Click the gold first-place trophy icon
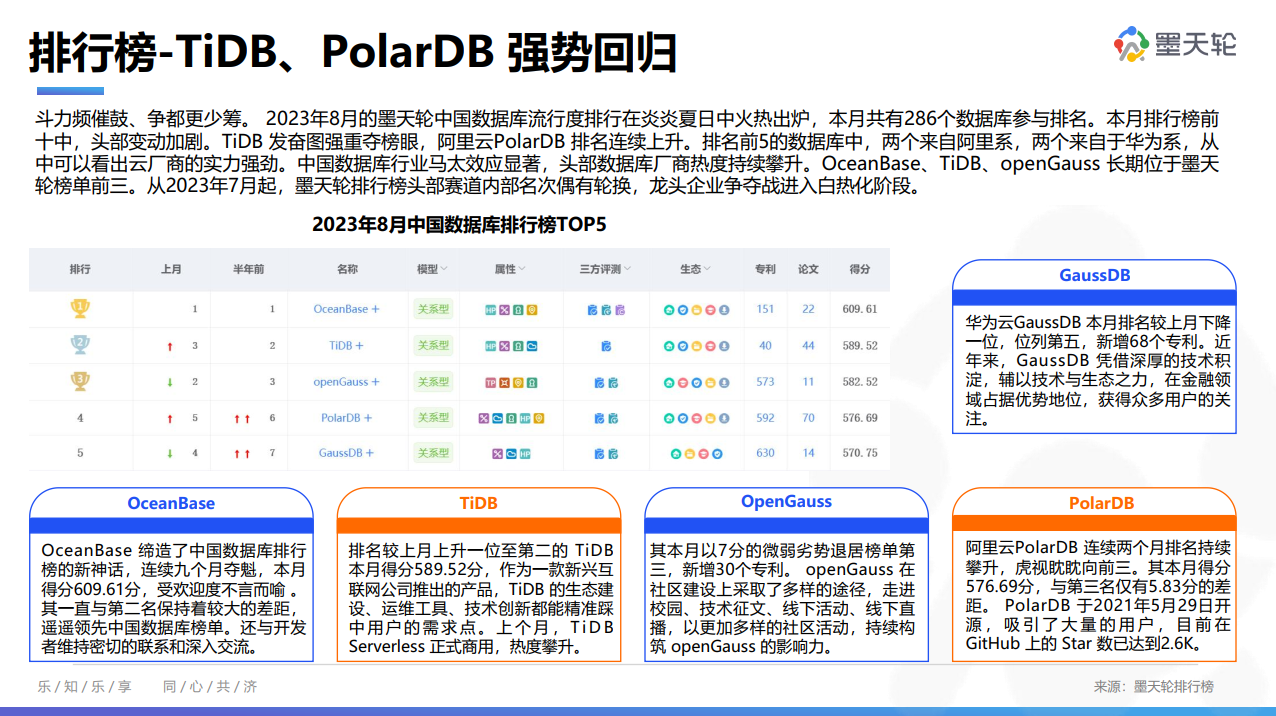1276x716 pixels. coord(79,309)
